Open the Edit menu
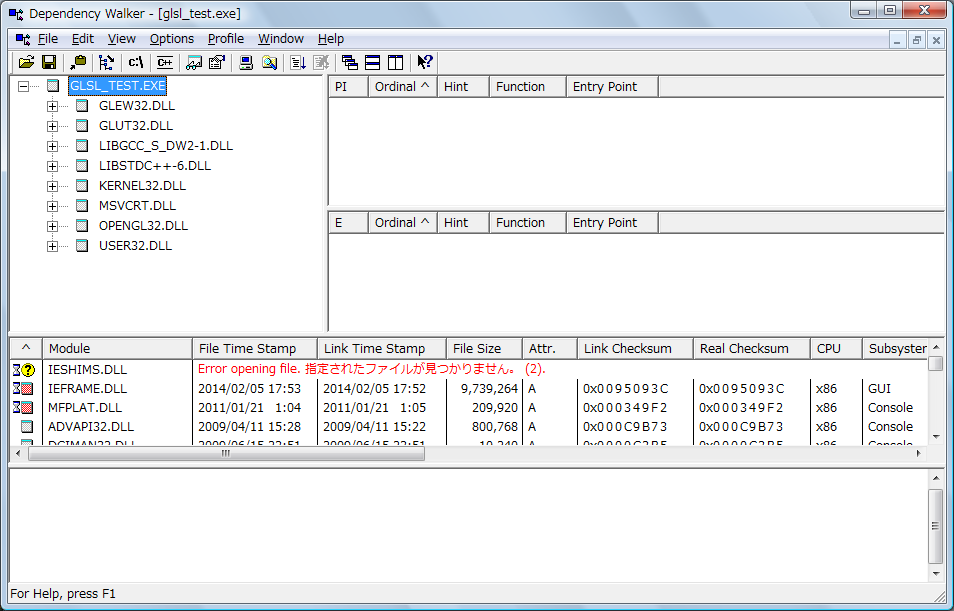This screenshot has width=954, height=611. pyautogui.click(x=83, y=39)
